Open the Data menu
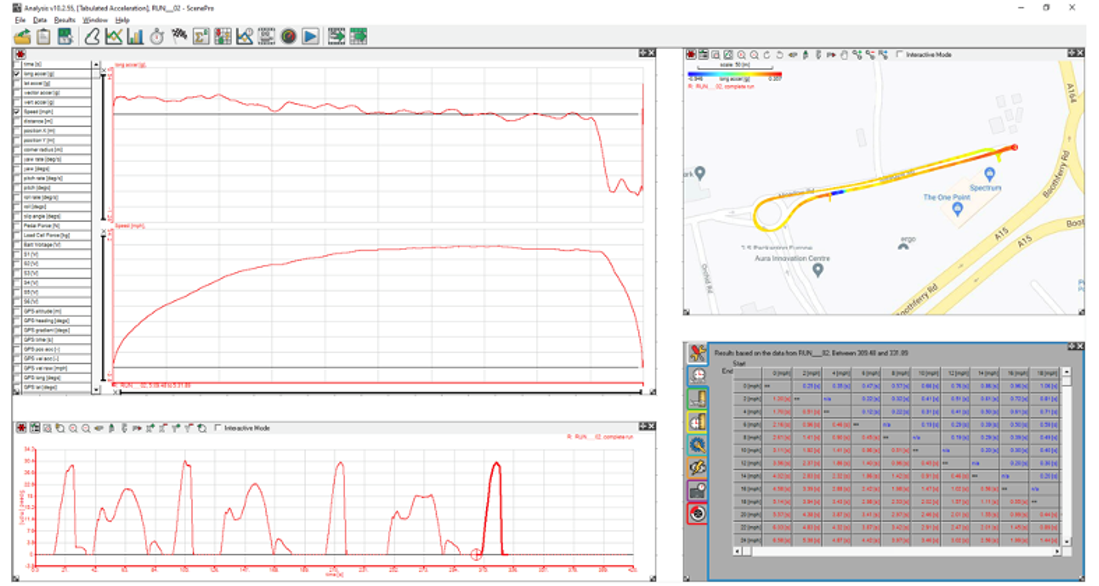The height and width of the screenshot is (586, 1099). click(x=40, y=20)
